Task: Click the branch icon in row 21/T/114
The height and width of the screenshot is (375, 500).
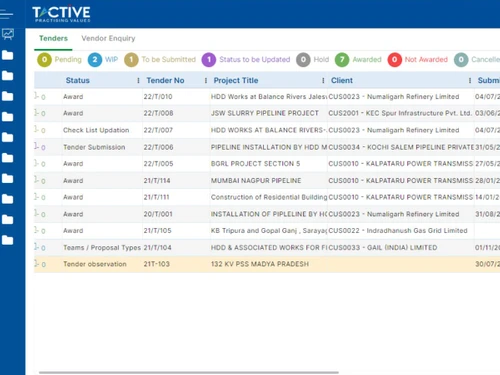Action: 36,180
